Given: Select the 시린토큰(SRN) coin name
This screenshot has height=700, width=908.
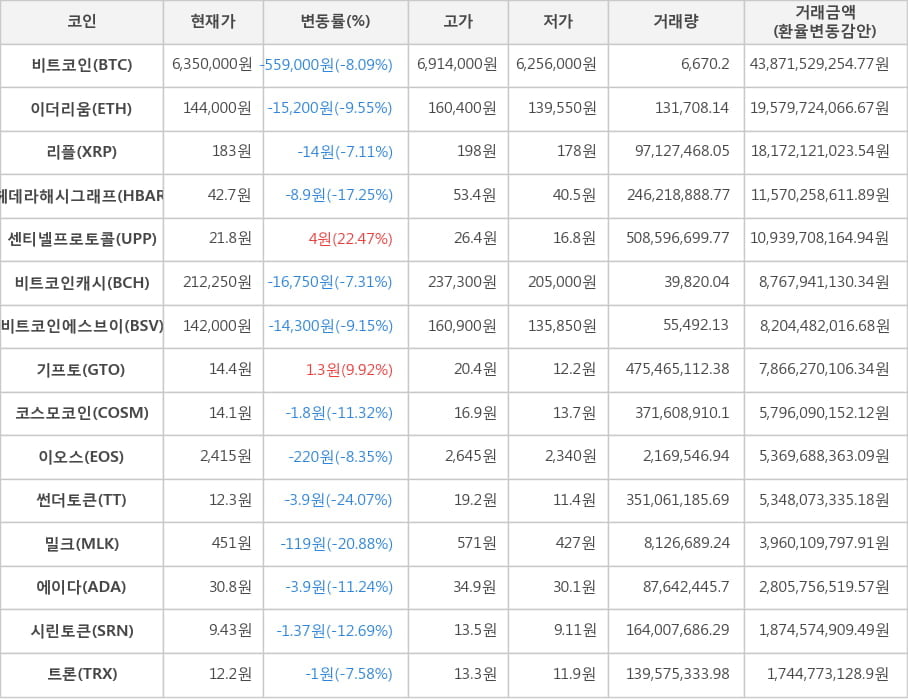Looking at the screenshot, I should pyautogui.click(x=82, y=631).
